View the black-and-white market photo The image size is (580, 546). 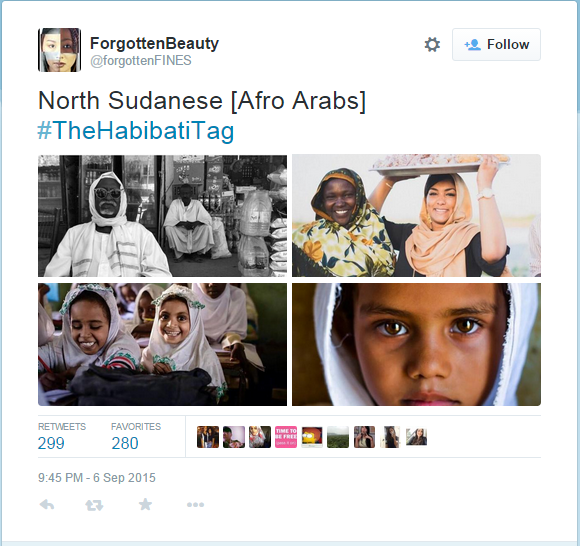pyautogui.click(x=162, y=216)
